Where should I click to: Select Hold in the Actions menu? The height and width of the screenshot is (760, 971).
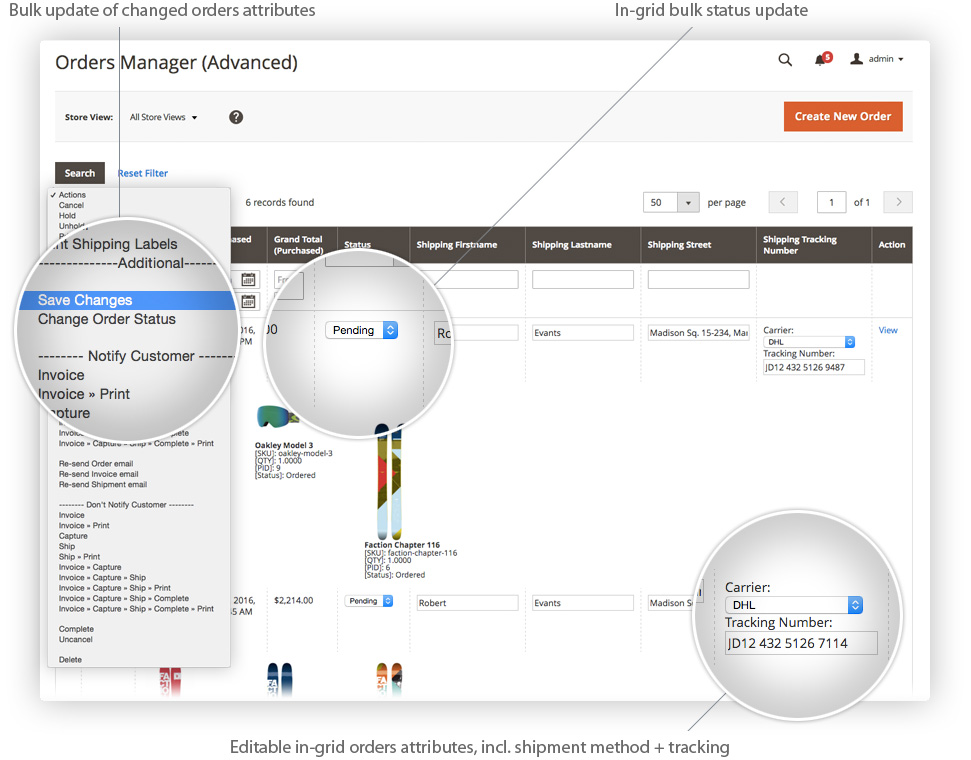click(67, 216)
